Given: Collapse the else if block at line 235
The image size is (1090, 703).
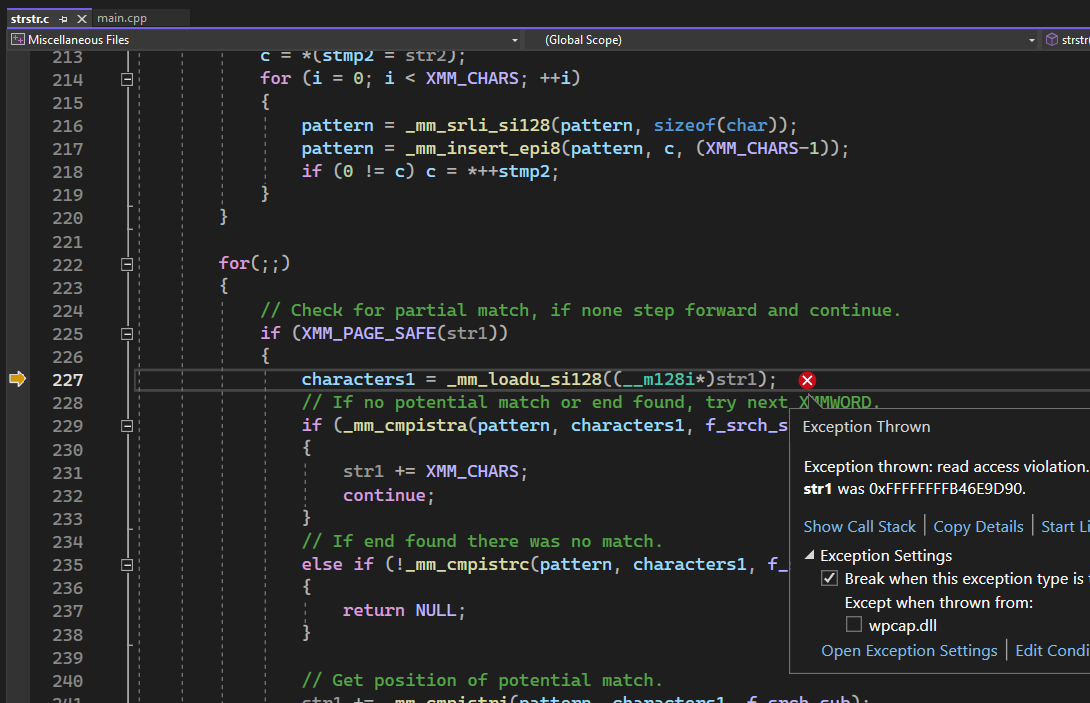Looking at the screenshot, I should click(x=127, y=565).
